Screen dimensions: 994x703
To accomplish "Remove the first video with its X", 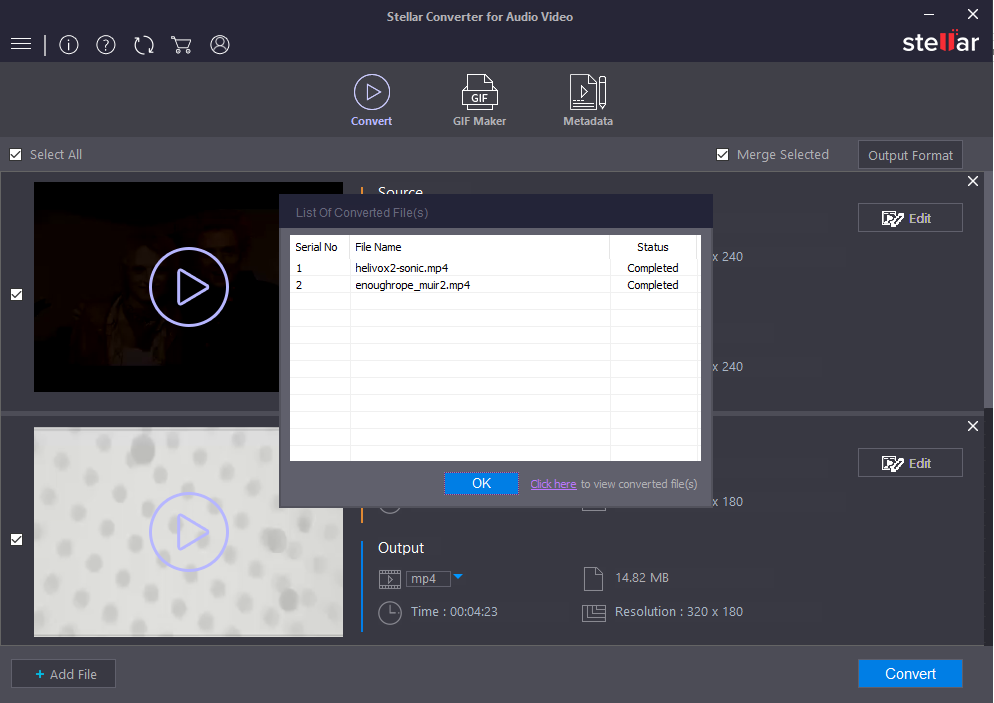I will pyautogui.click(x=973, y=181).
